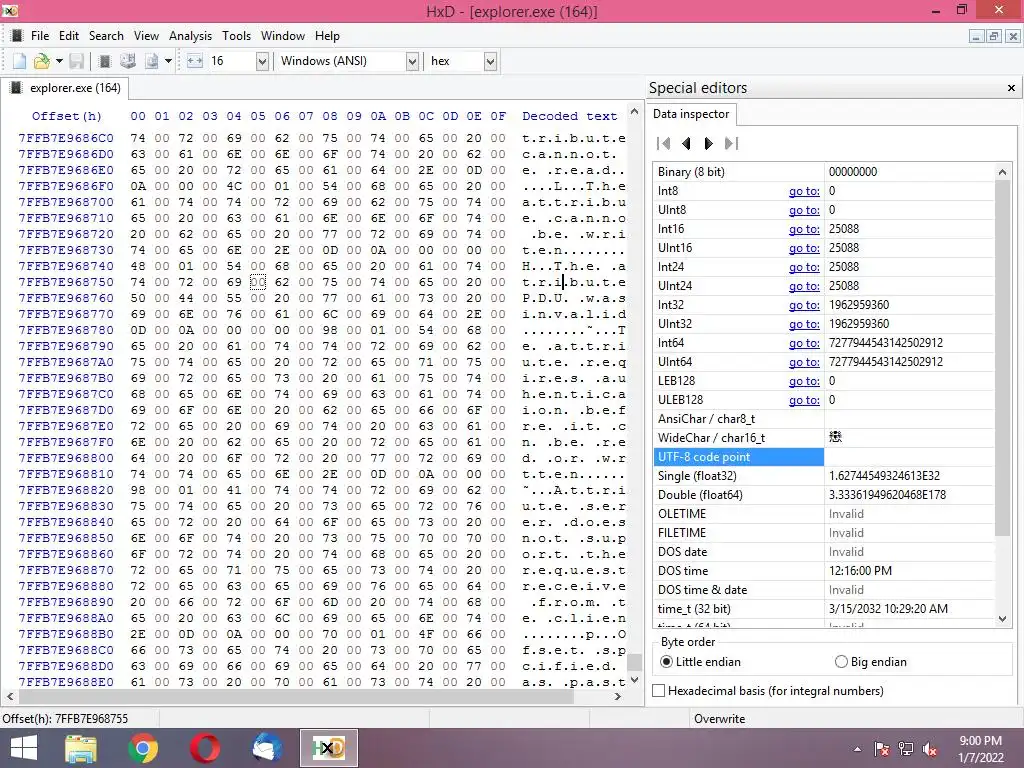The height and width of the screenshot is (768, 1024).
Task: Open the bytes per row 16 dropdown
Action: coord(262,61)
